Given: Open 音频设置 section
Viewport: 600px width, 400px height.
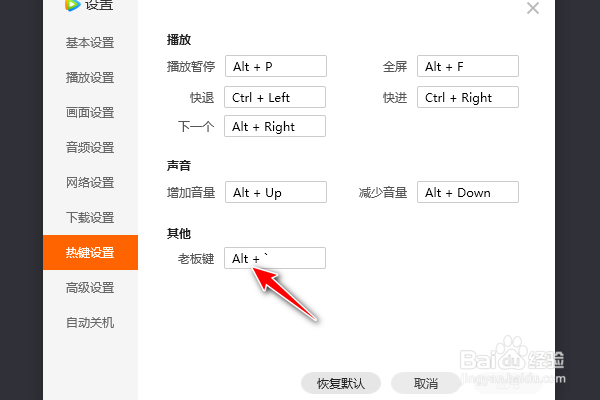Looking at the screenshot, I should pos(90,148).
